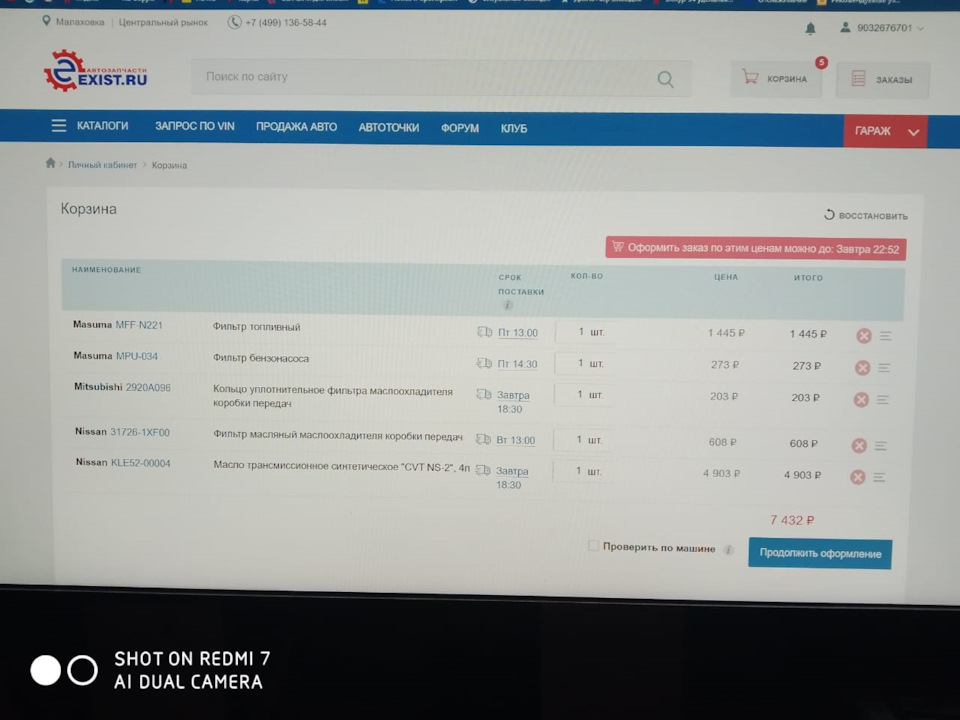Remove Masuma MFF-N221 from the cart
The width and height of the screenshot is (960, 720).
pos(863,335)
